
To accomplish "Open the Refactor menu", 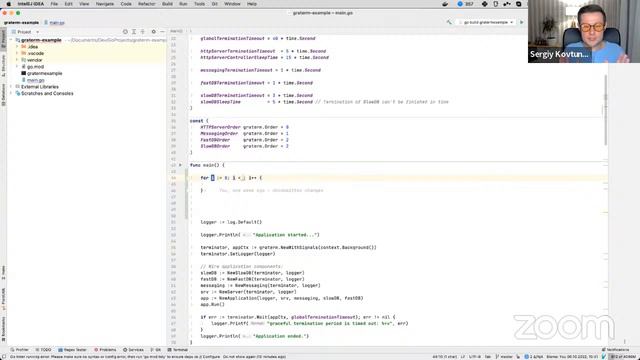I will [146, 4].
